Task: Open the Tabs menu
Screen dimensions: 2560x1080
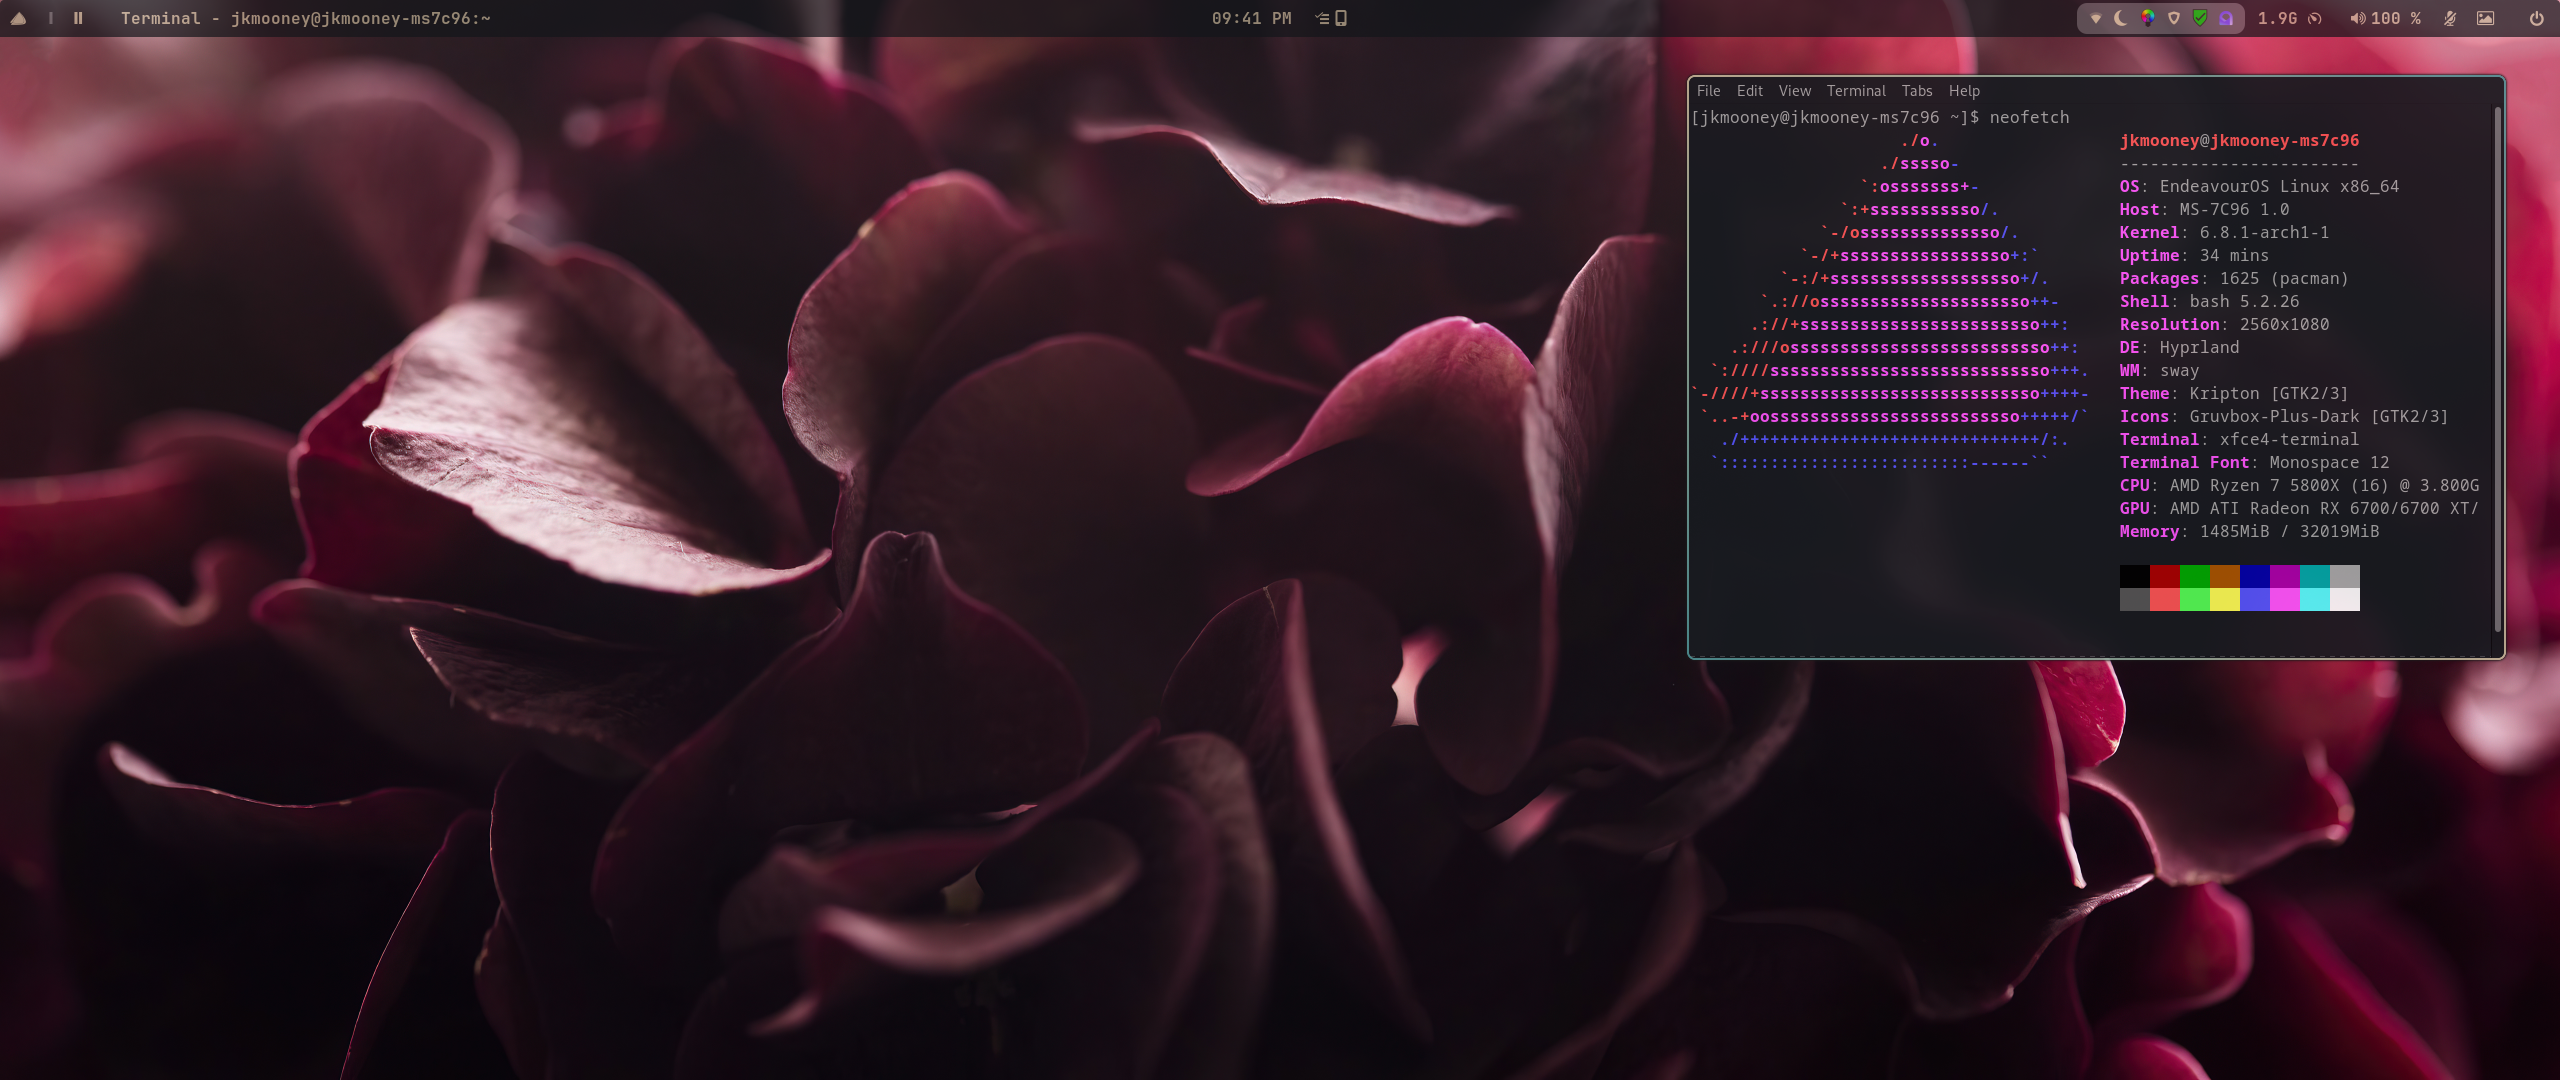Action: pyautogui.click(x=1916, y=91)
